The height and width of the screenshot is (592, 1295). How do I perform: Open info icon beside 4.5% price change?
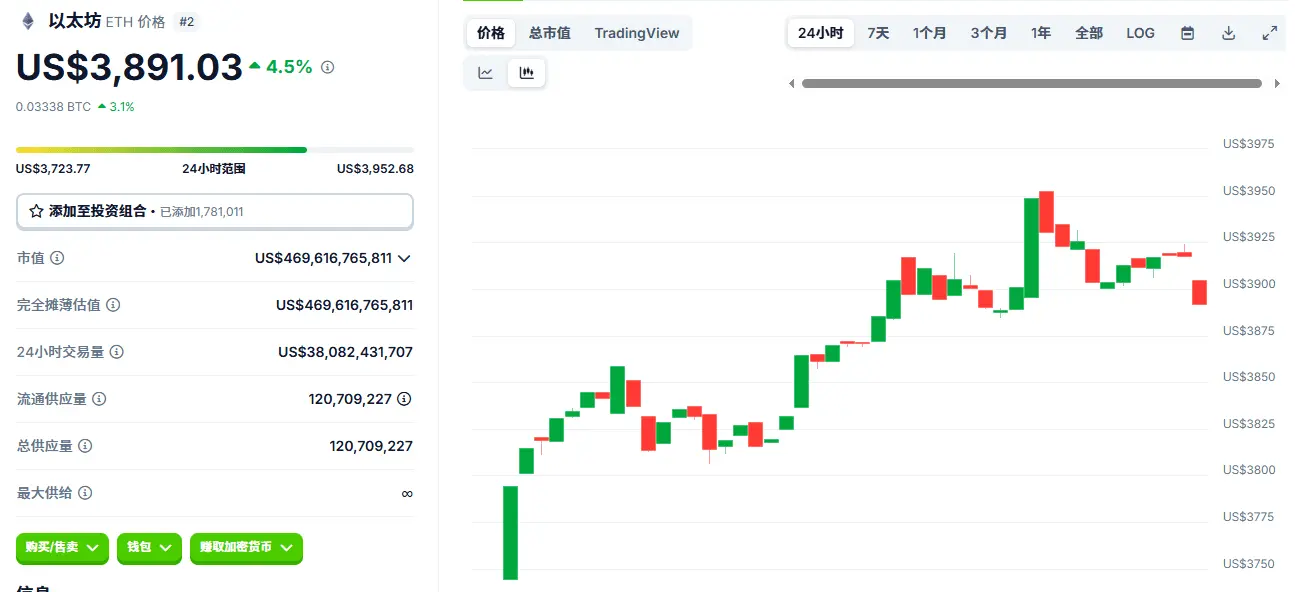pos(328,68)
